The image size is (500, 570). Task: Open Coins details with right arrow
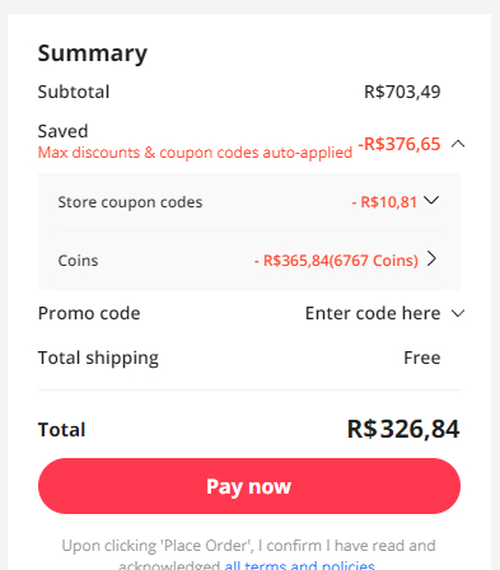coord(432,259)
